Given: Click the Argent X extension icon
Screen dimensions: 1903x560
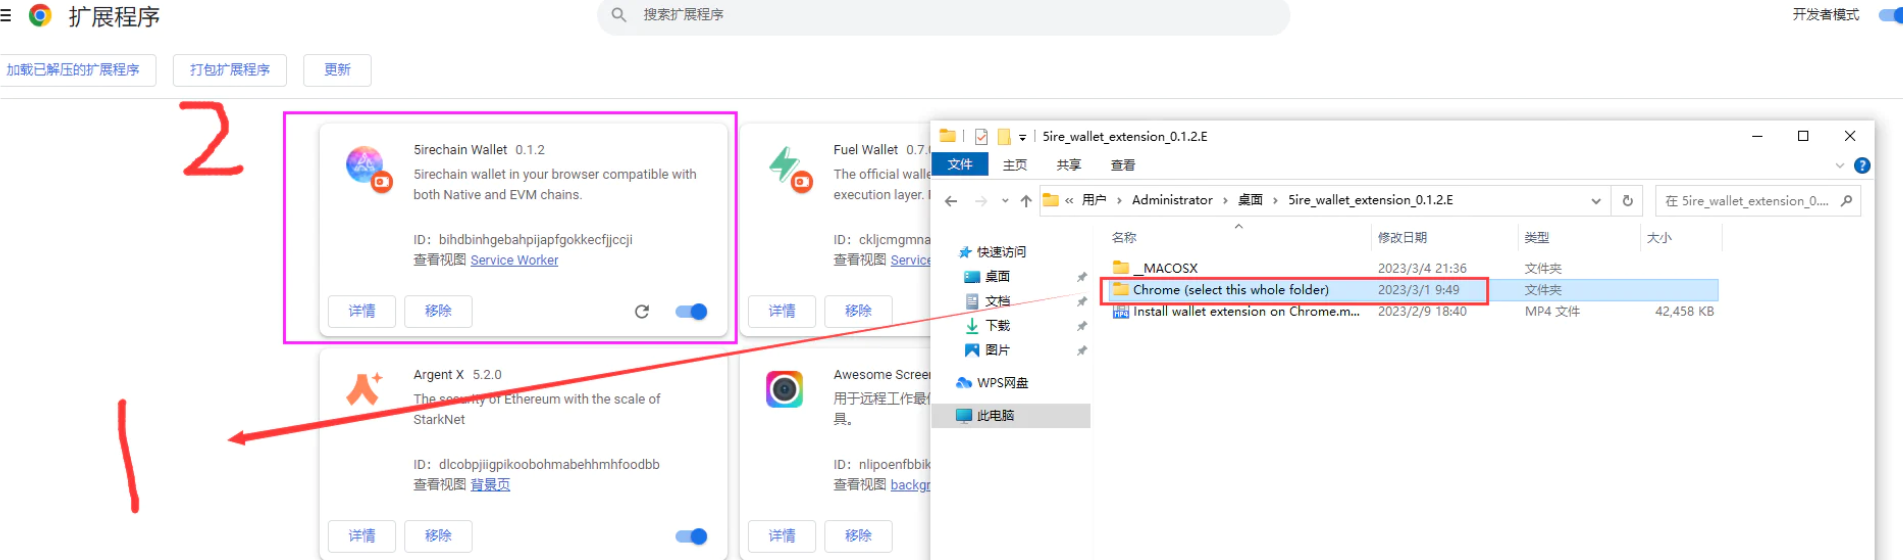Looking at the screenshot, I should (364, 388).
